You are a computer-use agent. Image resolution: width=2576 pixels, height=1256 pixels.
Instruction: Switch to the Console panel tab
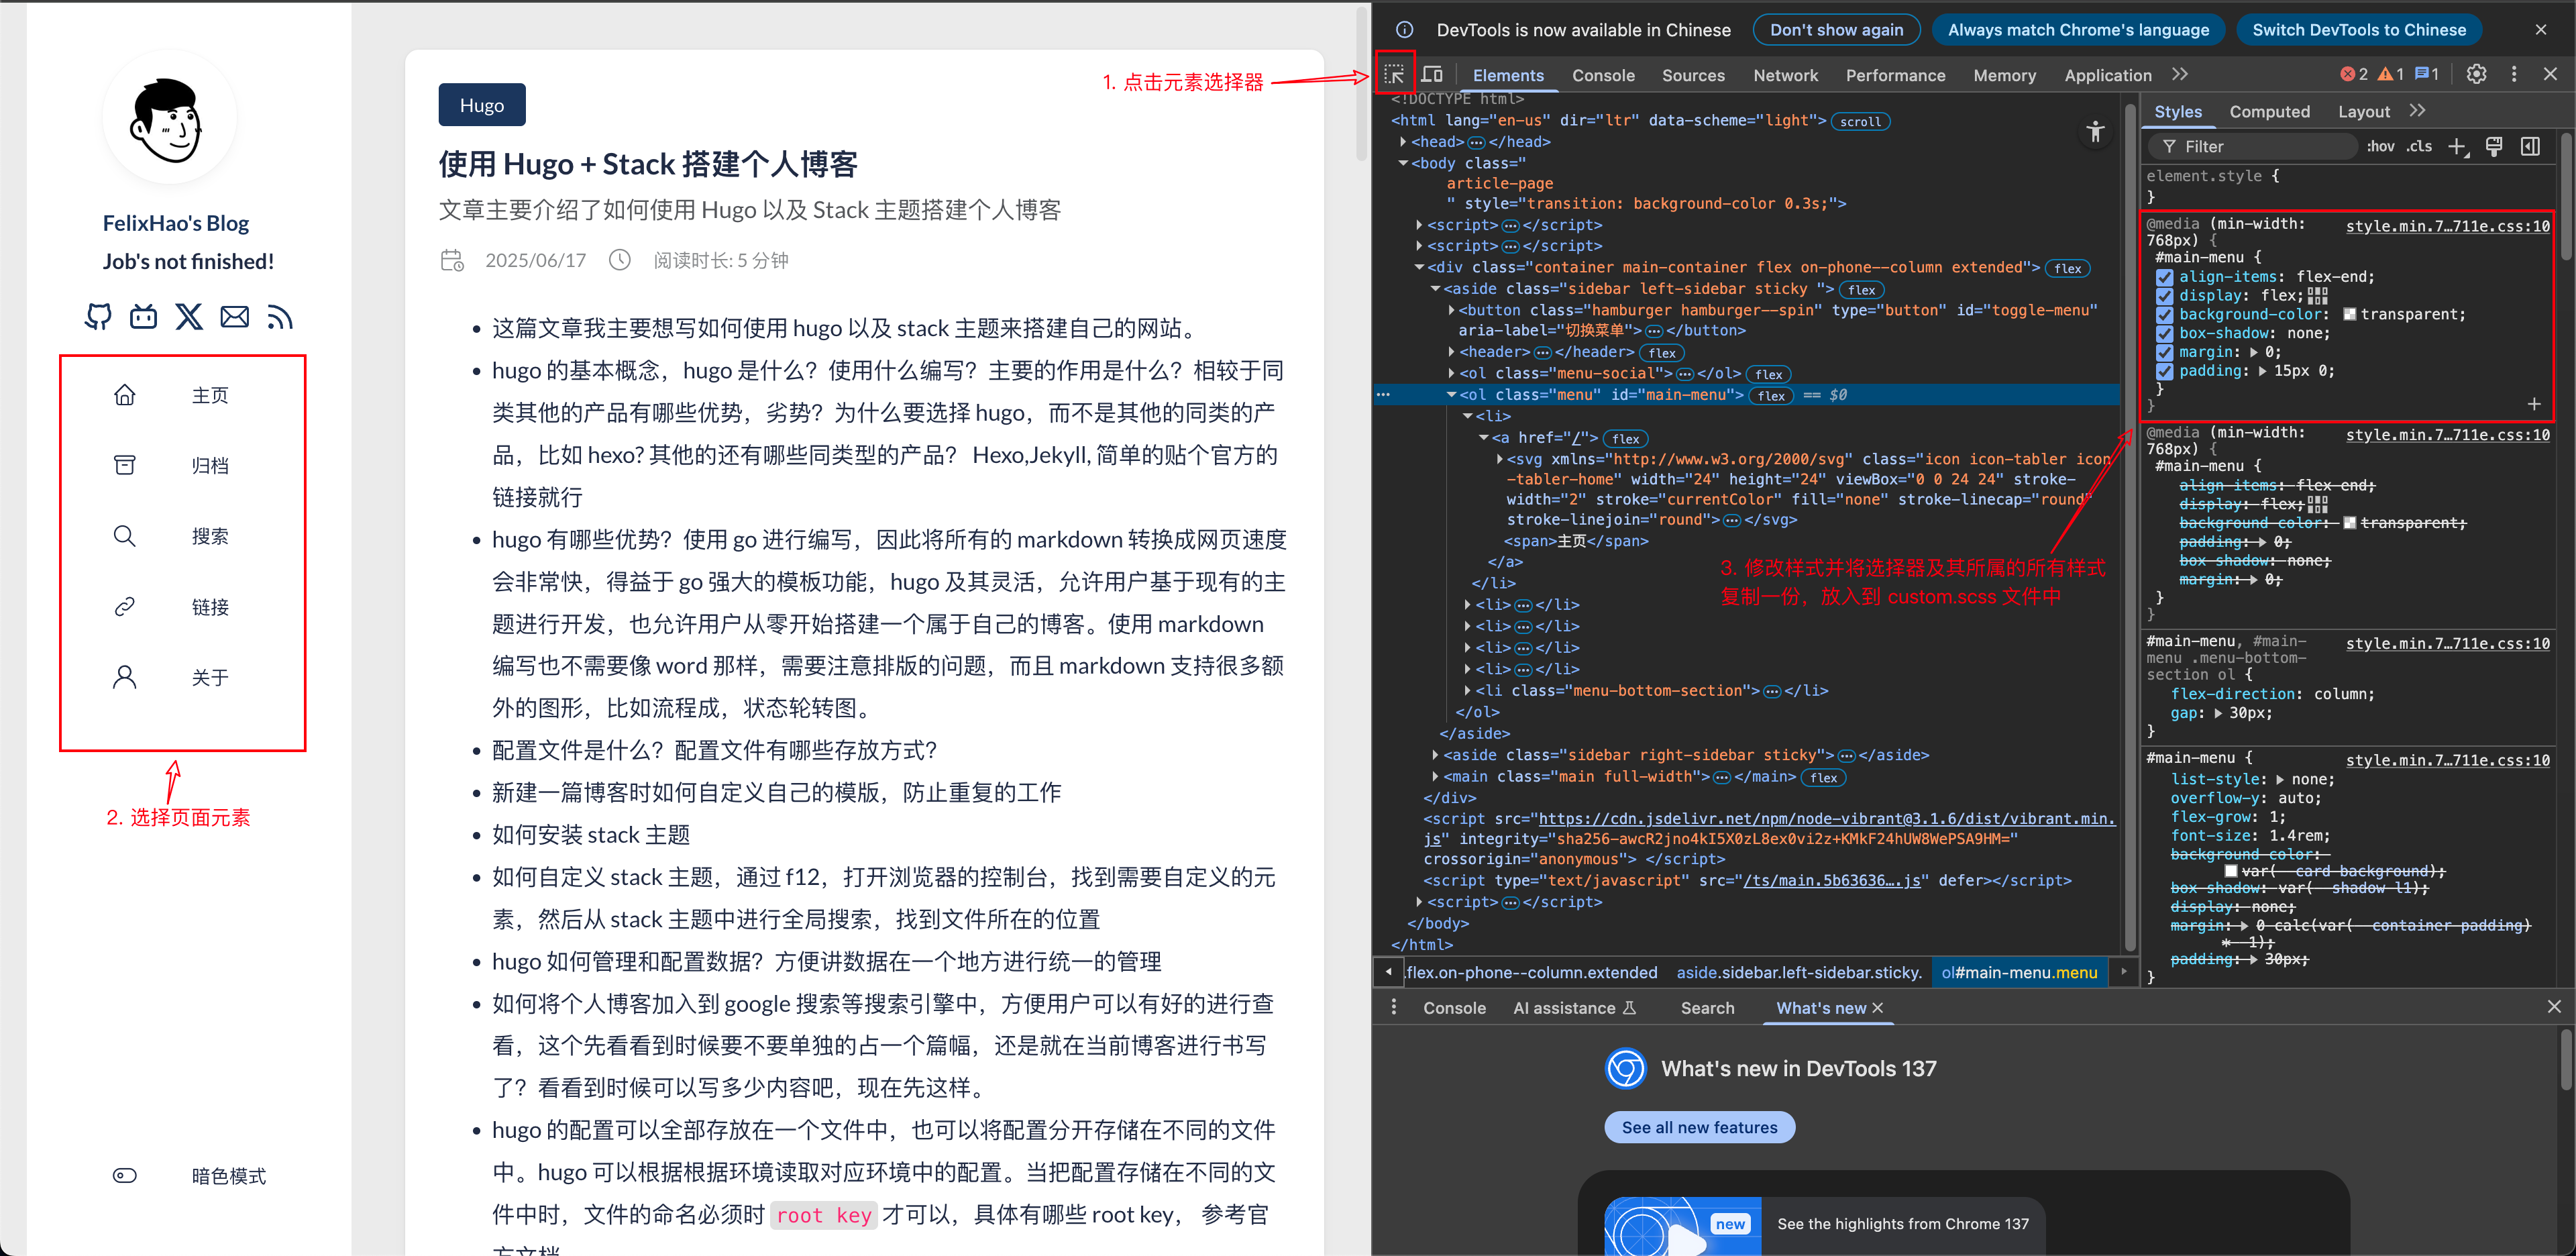tap(1603, 75)
